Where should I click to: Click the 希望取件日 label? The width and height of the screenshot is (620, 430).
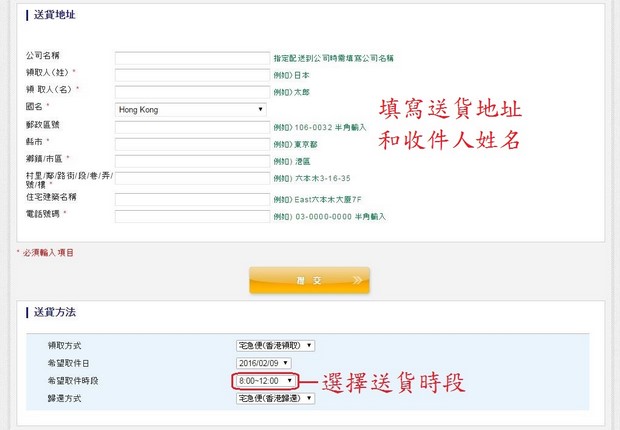click(x=68, y=363)
